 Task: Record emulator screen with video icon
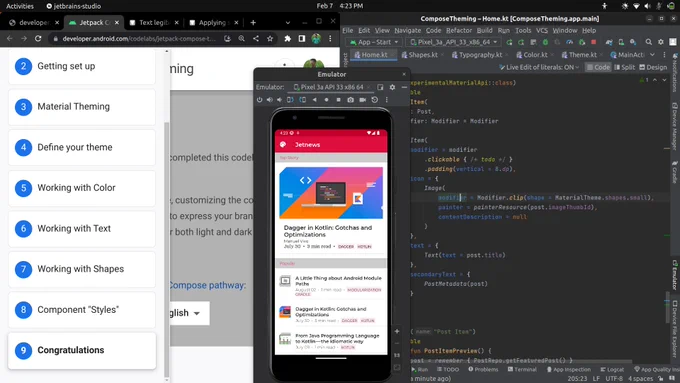363,100
